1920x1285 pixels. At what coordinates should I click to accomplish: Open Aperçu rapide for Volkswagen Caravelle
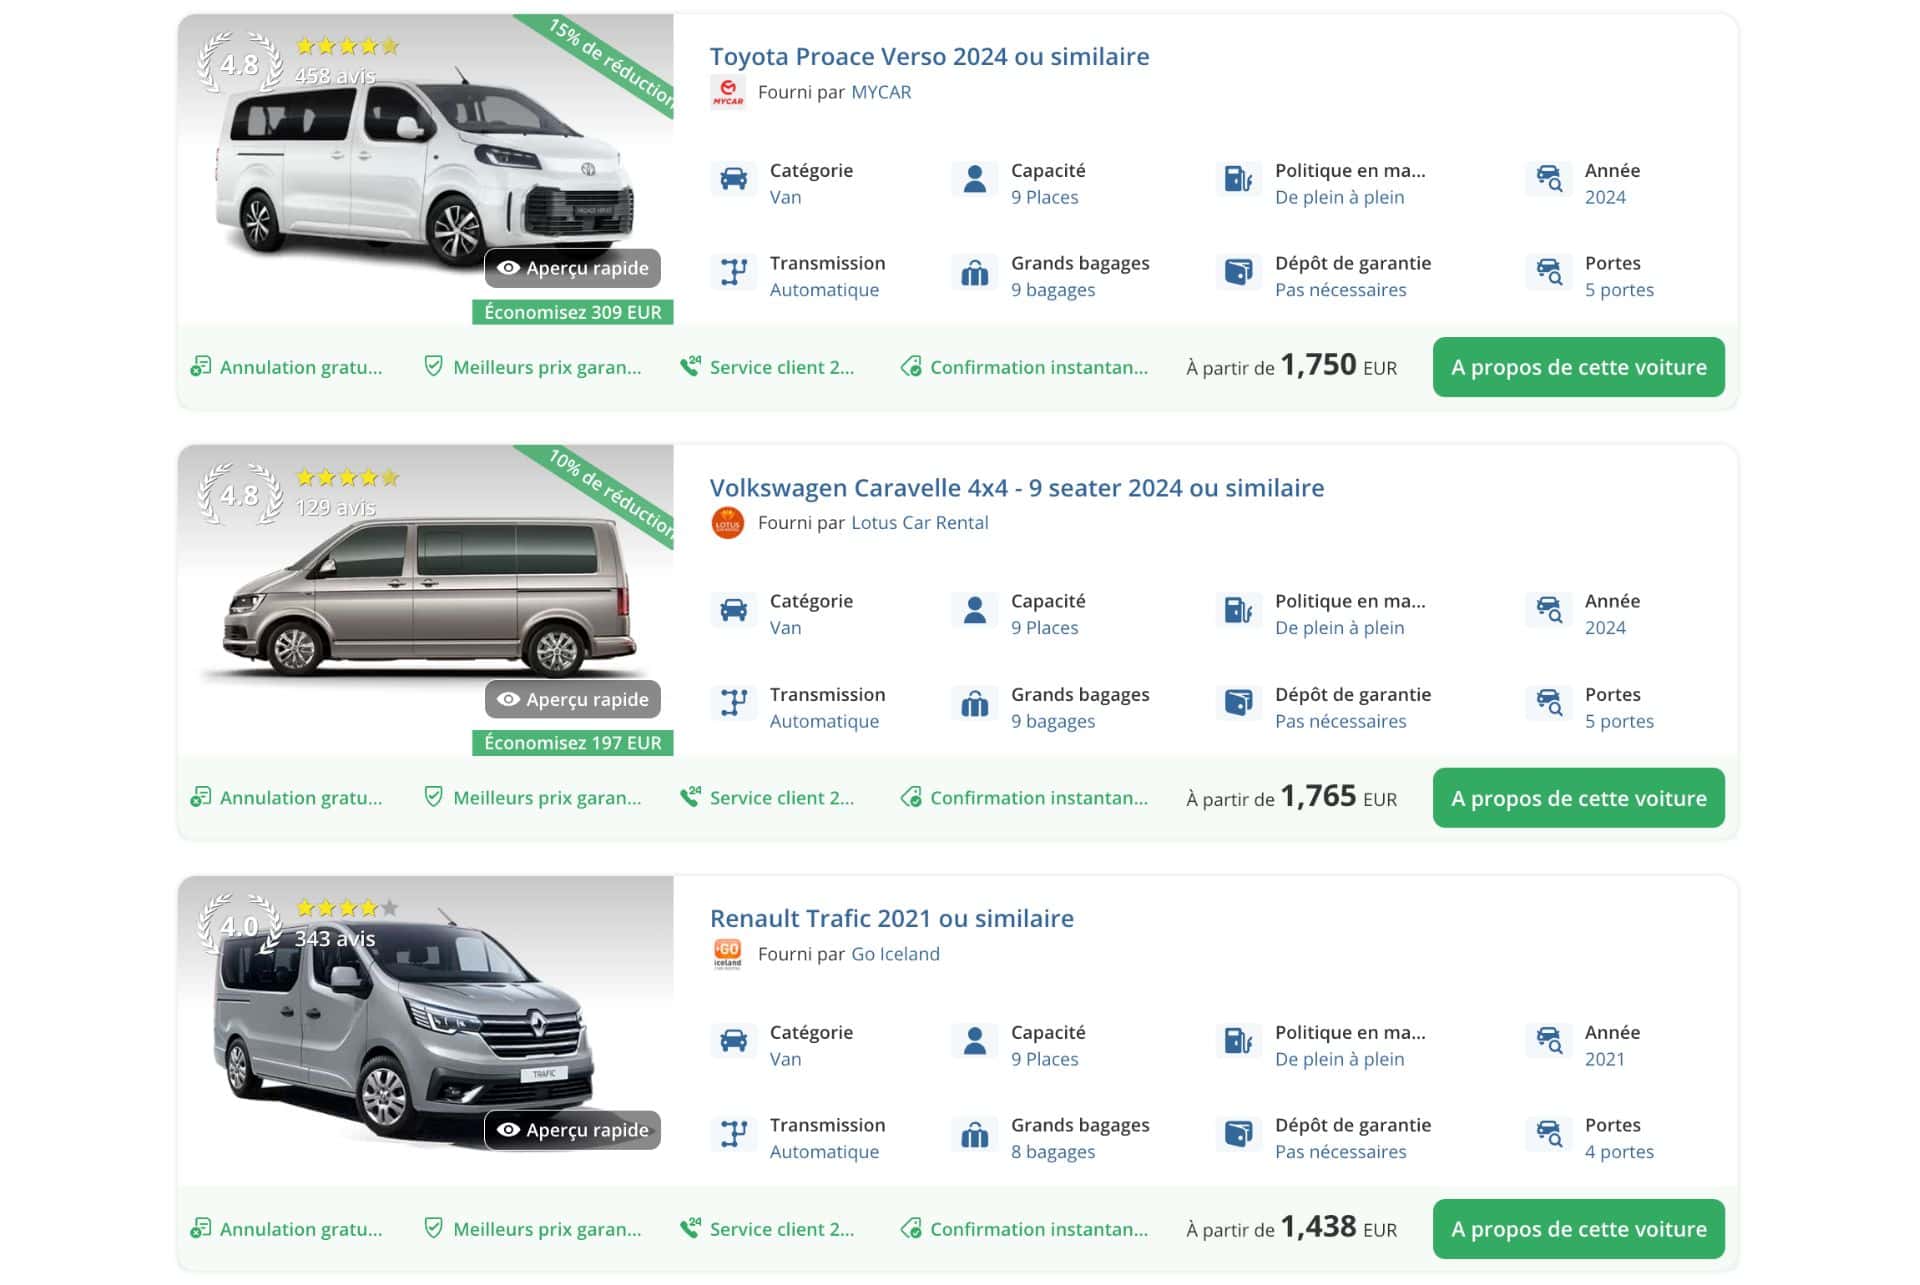pos(573,699)
